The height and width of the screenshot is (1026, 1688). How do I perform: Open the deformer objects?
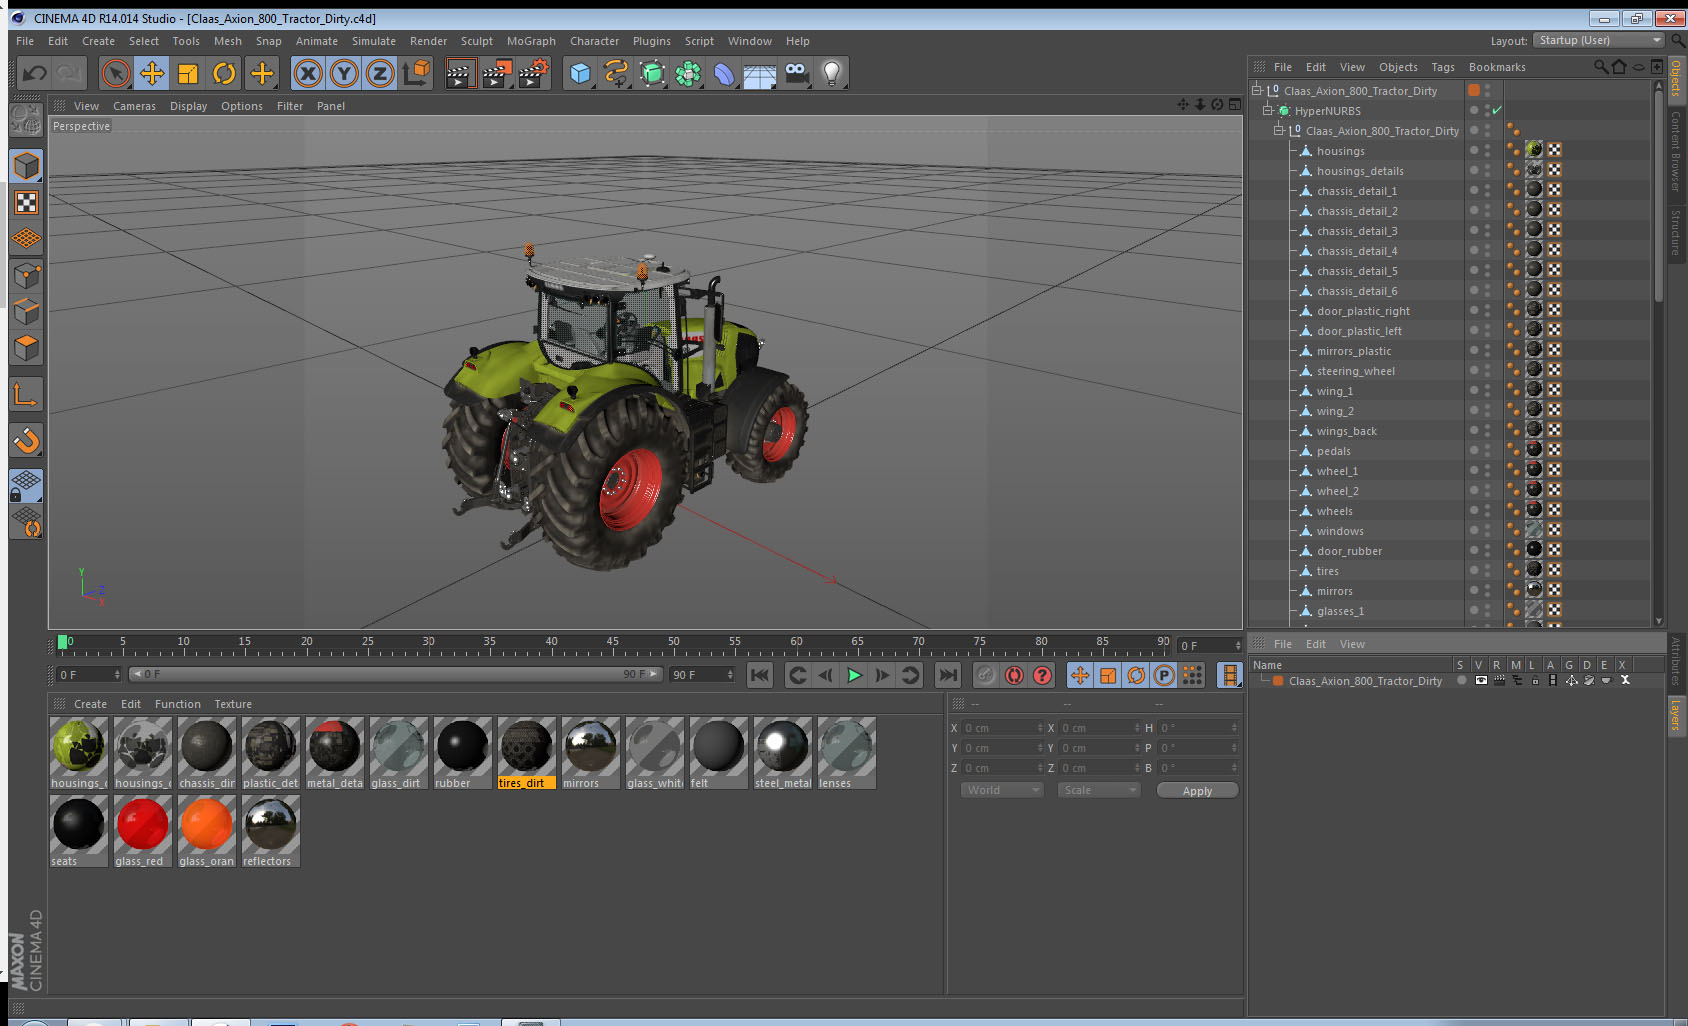(724, 73)
